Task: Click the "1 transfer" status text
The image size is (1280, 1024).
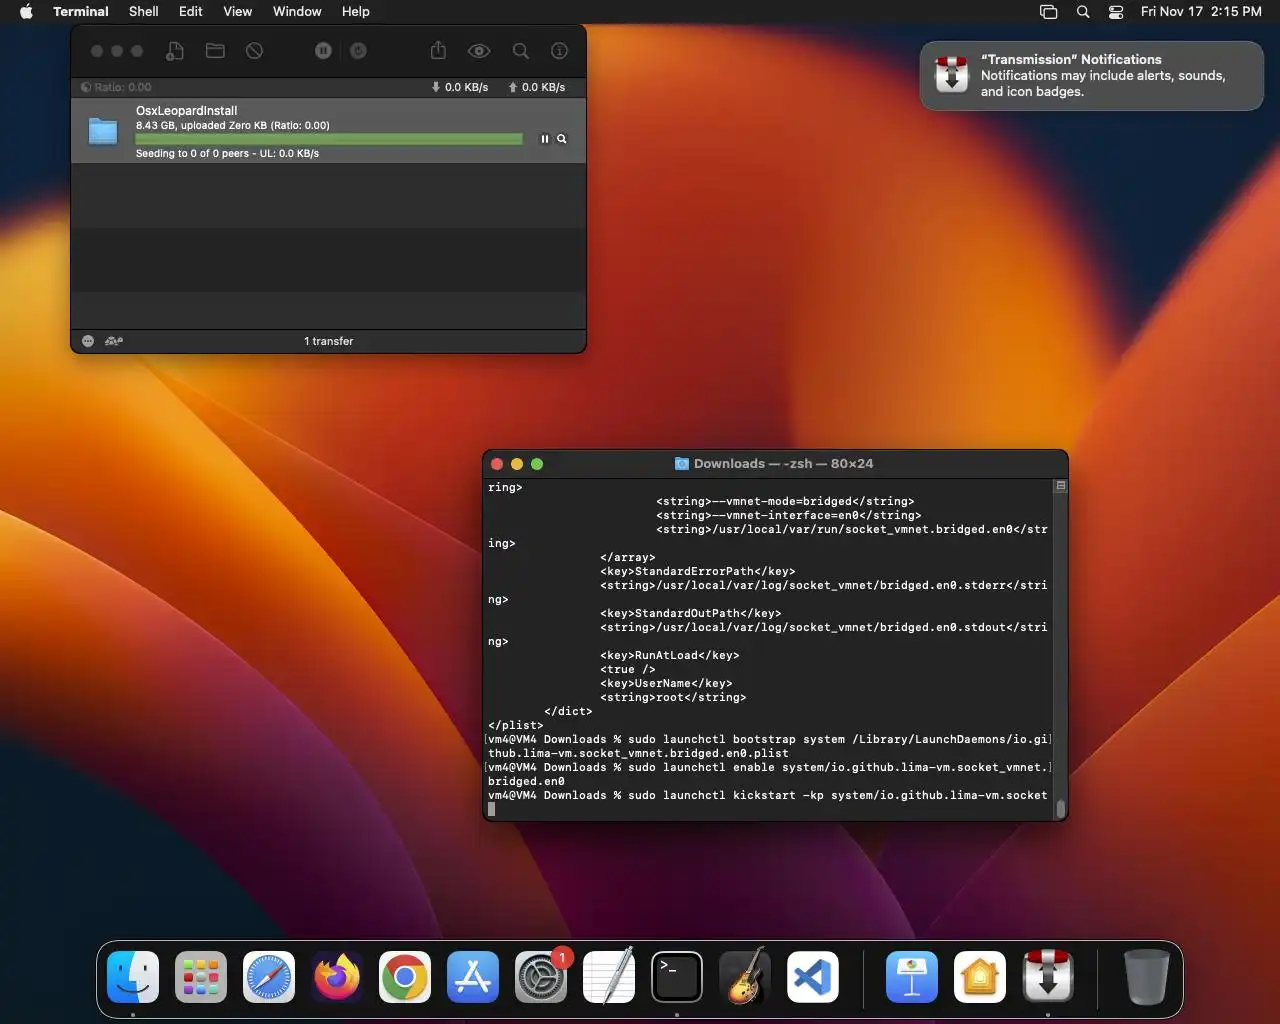Action: pyautogui.click(x=328, y=341)
